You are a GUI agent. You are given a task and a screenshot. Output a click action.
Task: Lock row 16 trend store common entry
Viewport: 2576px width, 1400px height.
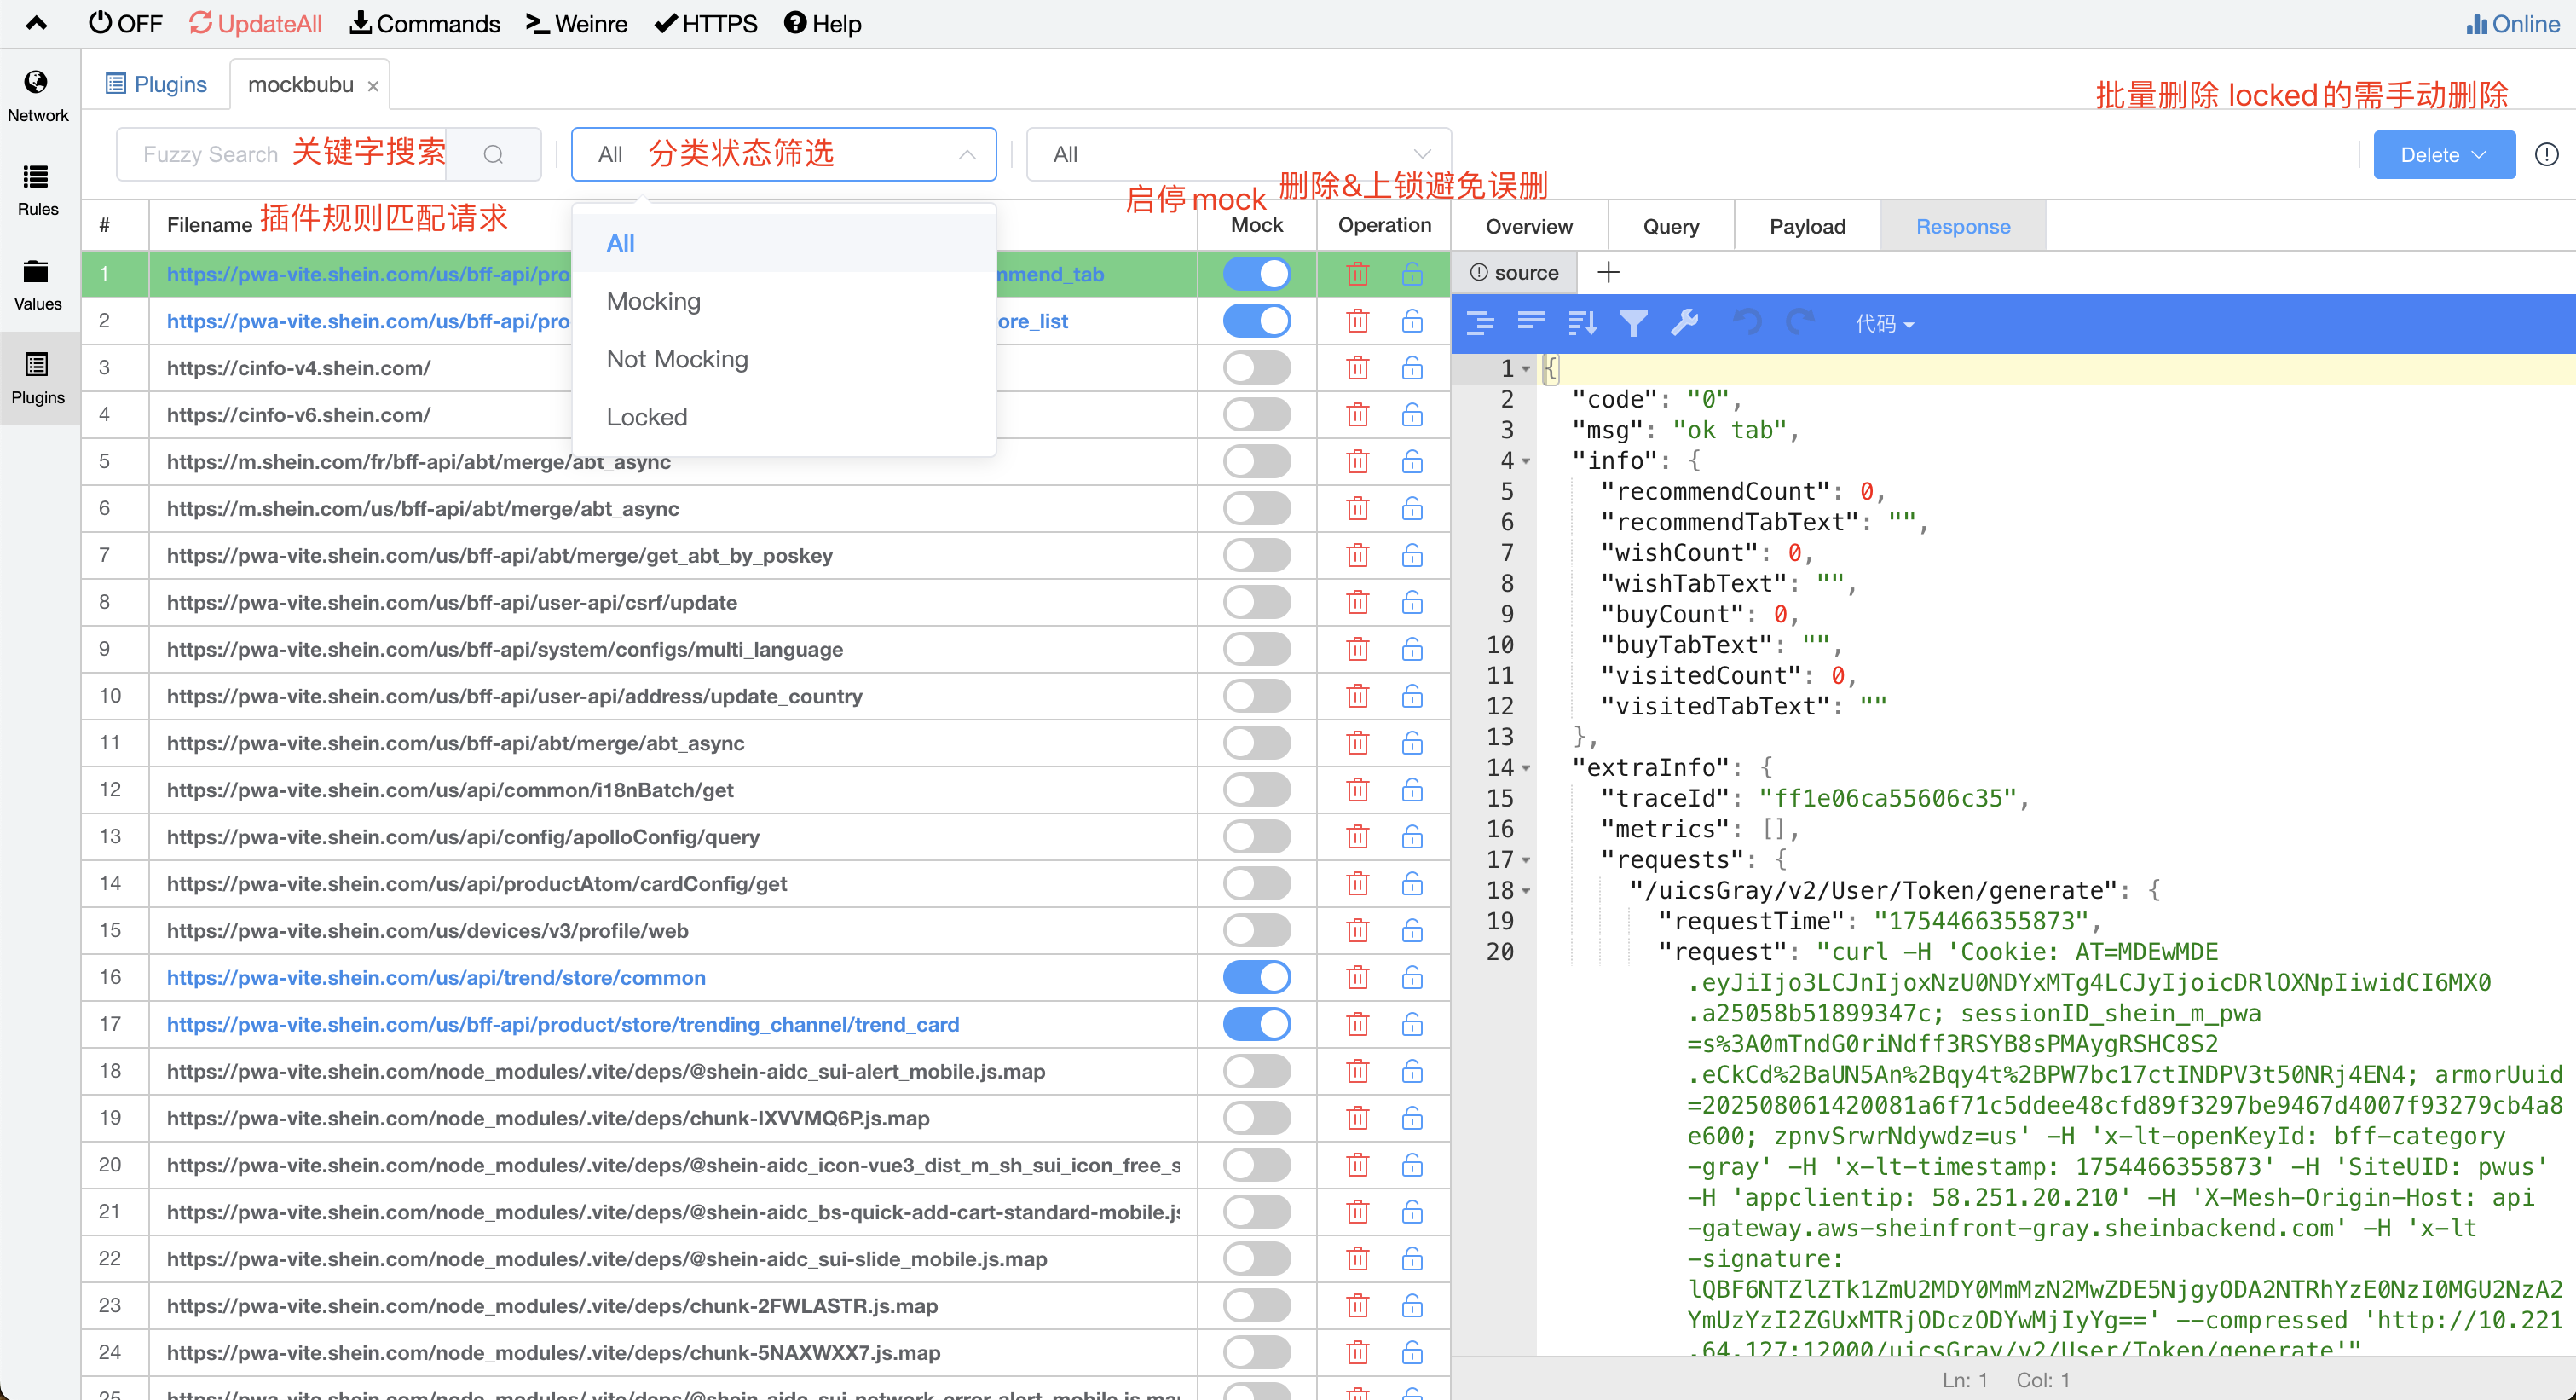pyautogui.click(x=1411, y=977)
